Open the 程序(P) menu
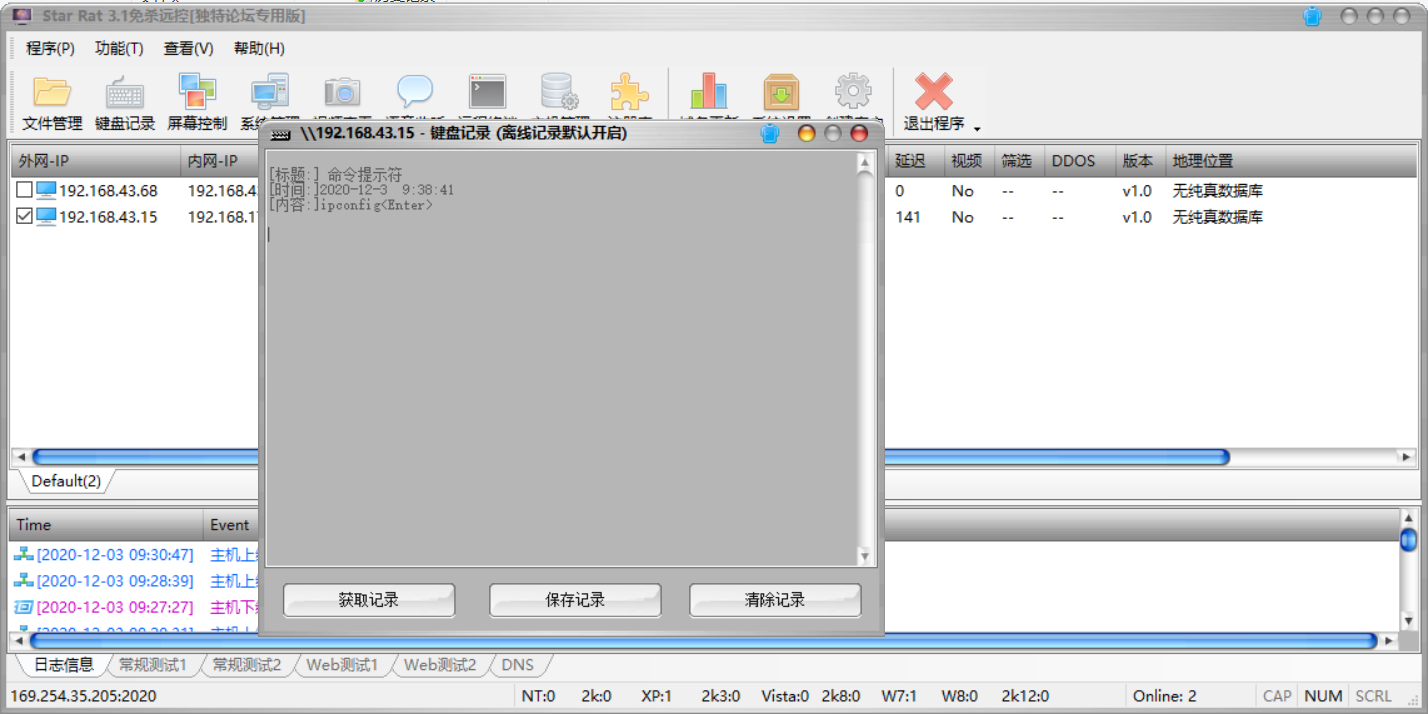 coord(50,48)
